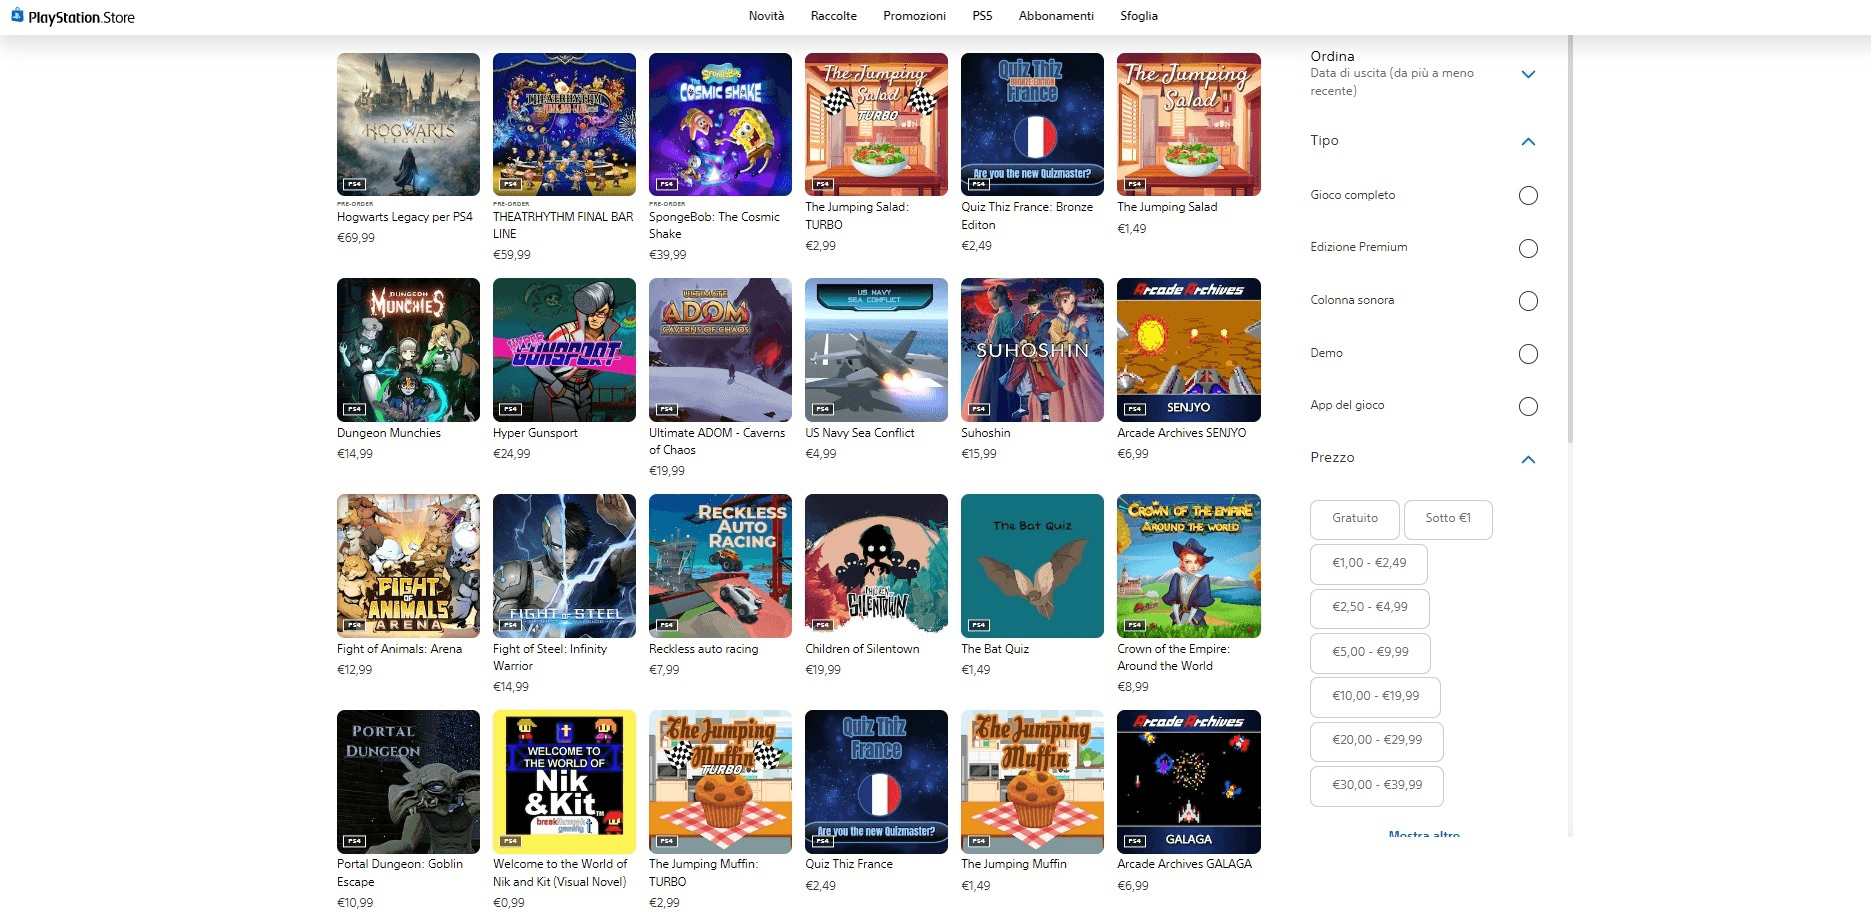Filter by €30,00 - €39,99 price range
1871x917 pixels.
tap(1377, 786)
